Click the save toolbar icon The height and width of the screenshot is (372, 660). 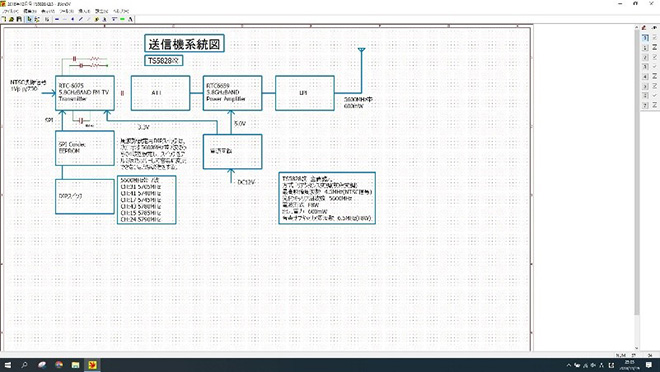(19, 19)
